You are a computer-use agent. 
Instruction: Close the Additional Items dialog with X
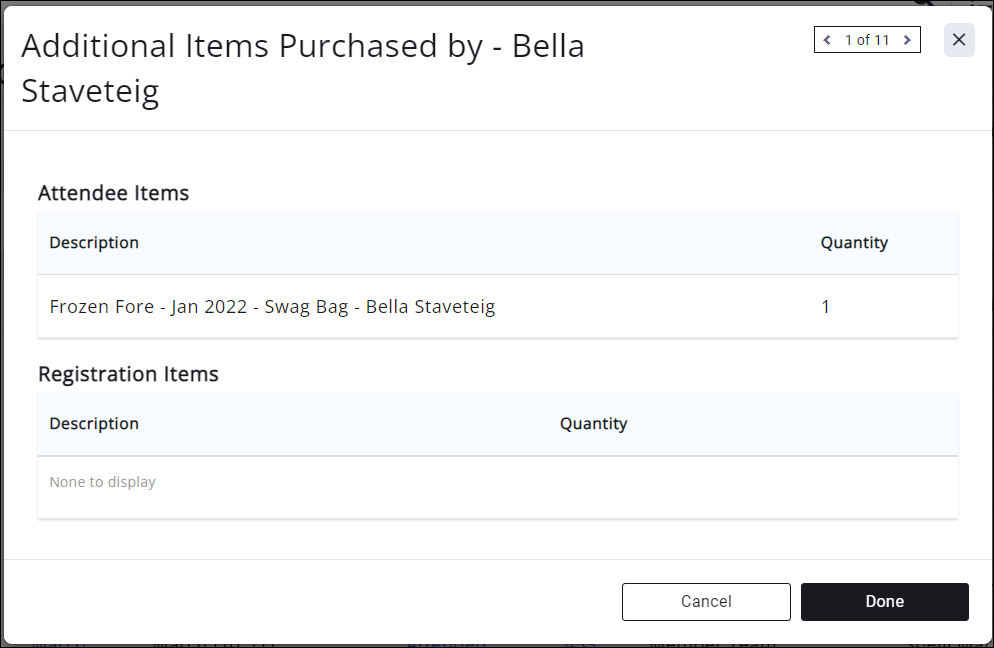pos(958,40)
